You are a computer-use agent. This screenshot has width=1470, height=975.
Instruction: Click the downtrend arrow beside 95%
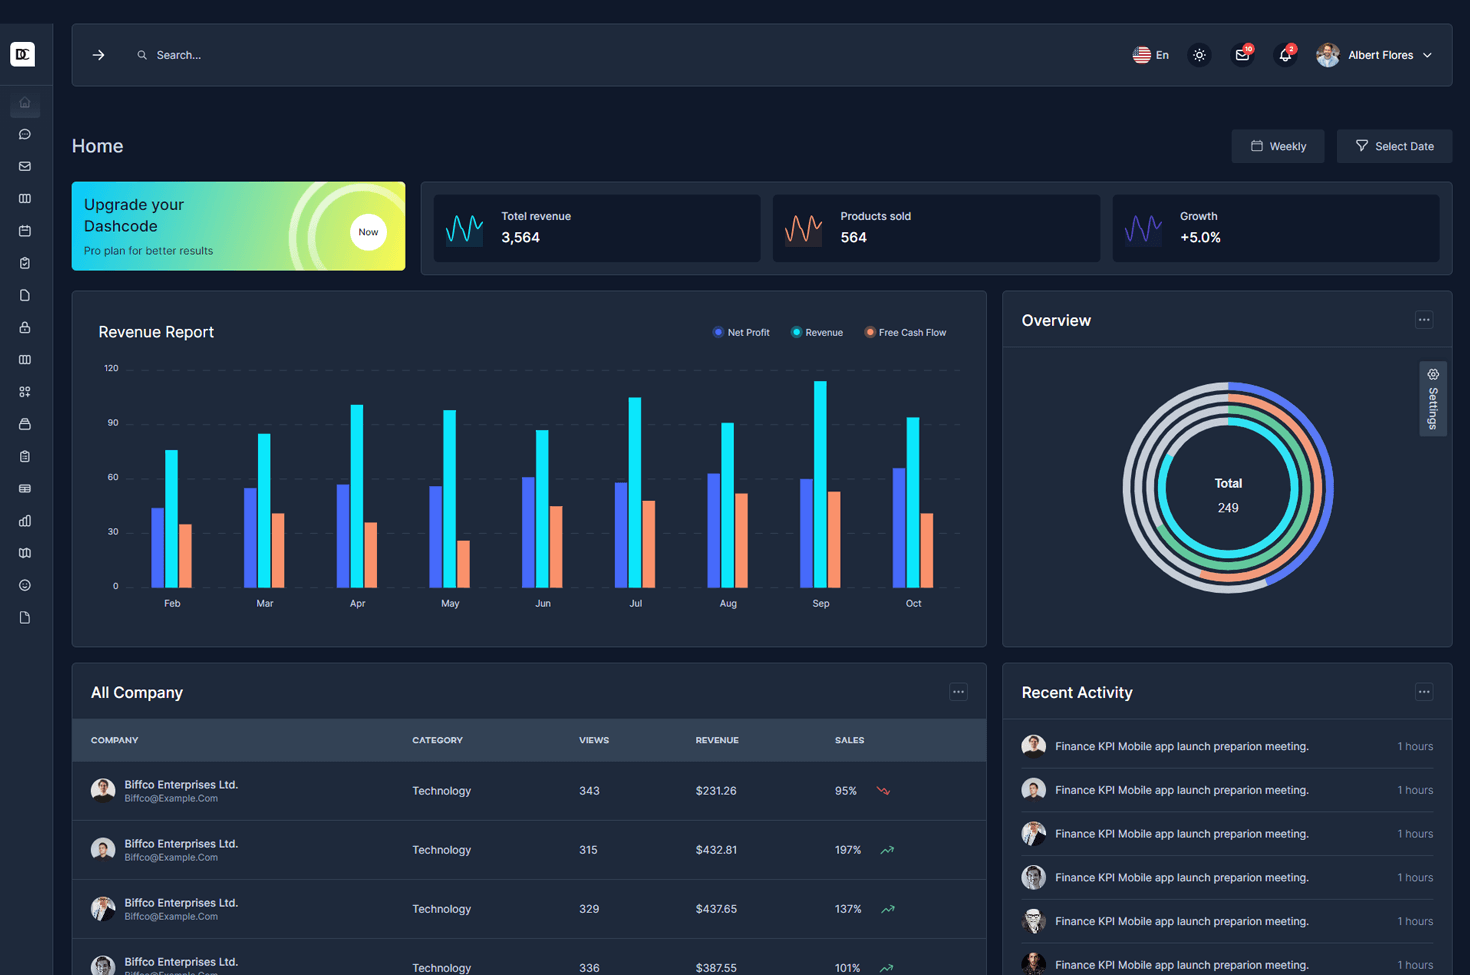pos(883,791)
